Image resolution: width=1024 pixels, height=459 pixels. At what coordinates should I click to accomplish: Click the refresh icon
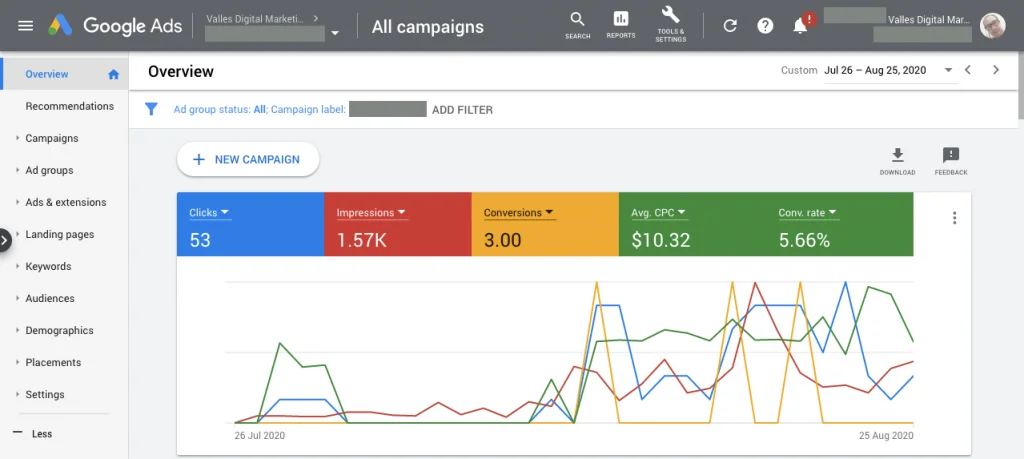click(730, 26)
